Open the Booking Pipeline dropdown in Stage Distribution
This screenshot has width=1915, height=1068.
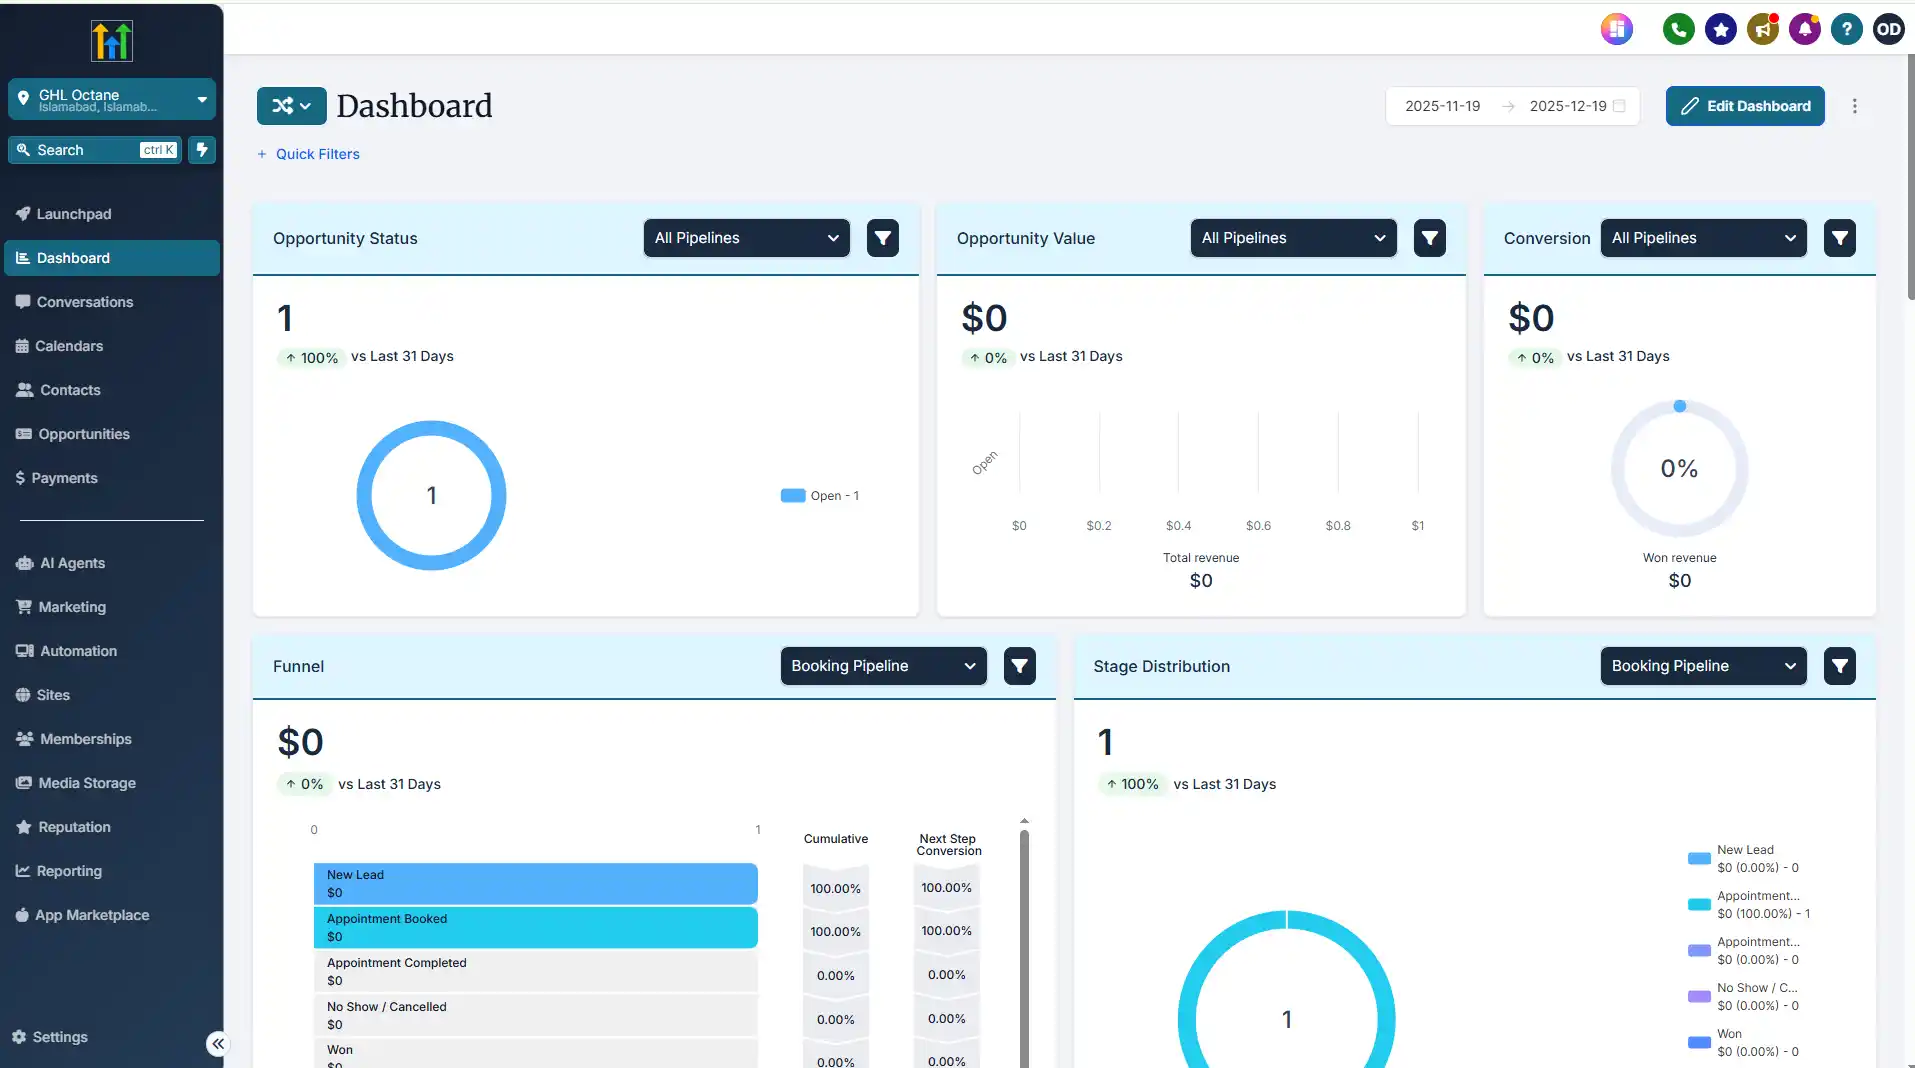1702,665
